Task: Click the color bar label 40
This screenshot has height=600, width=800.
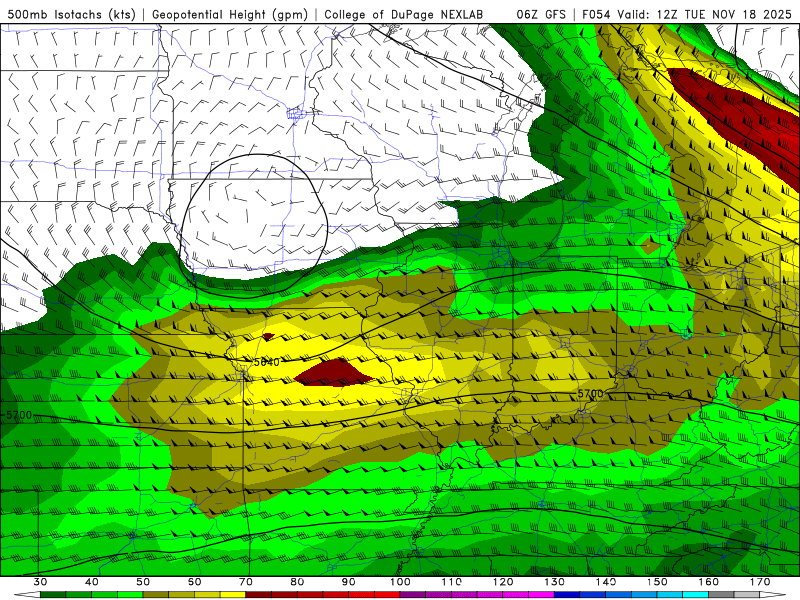Action: click(92, 582)
